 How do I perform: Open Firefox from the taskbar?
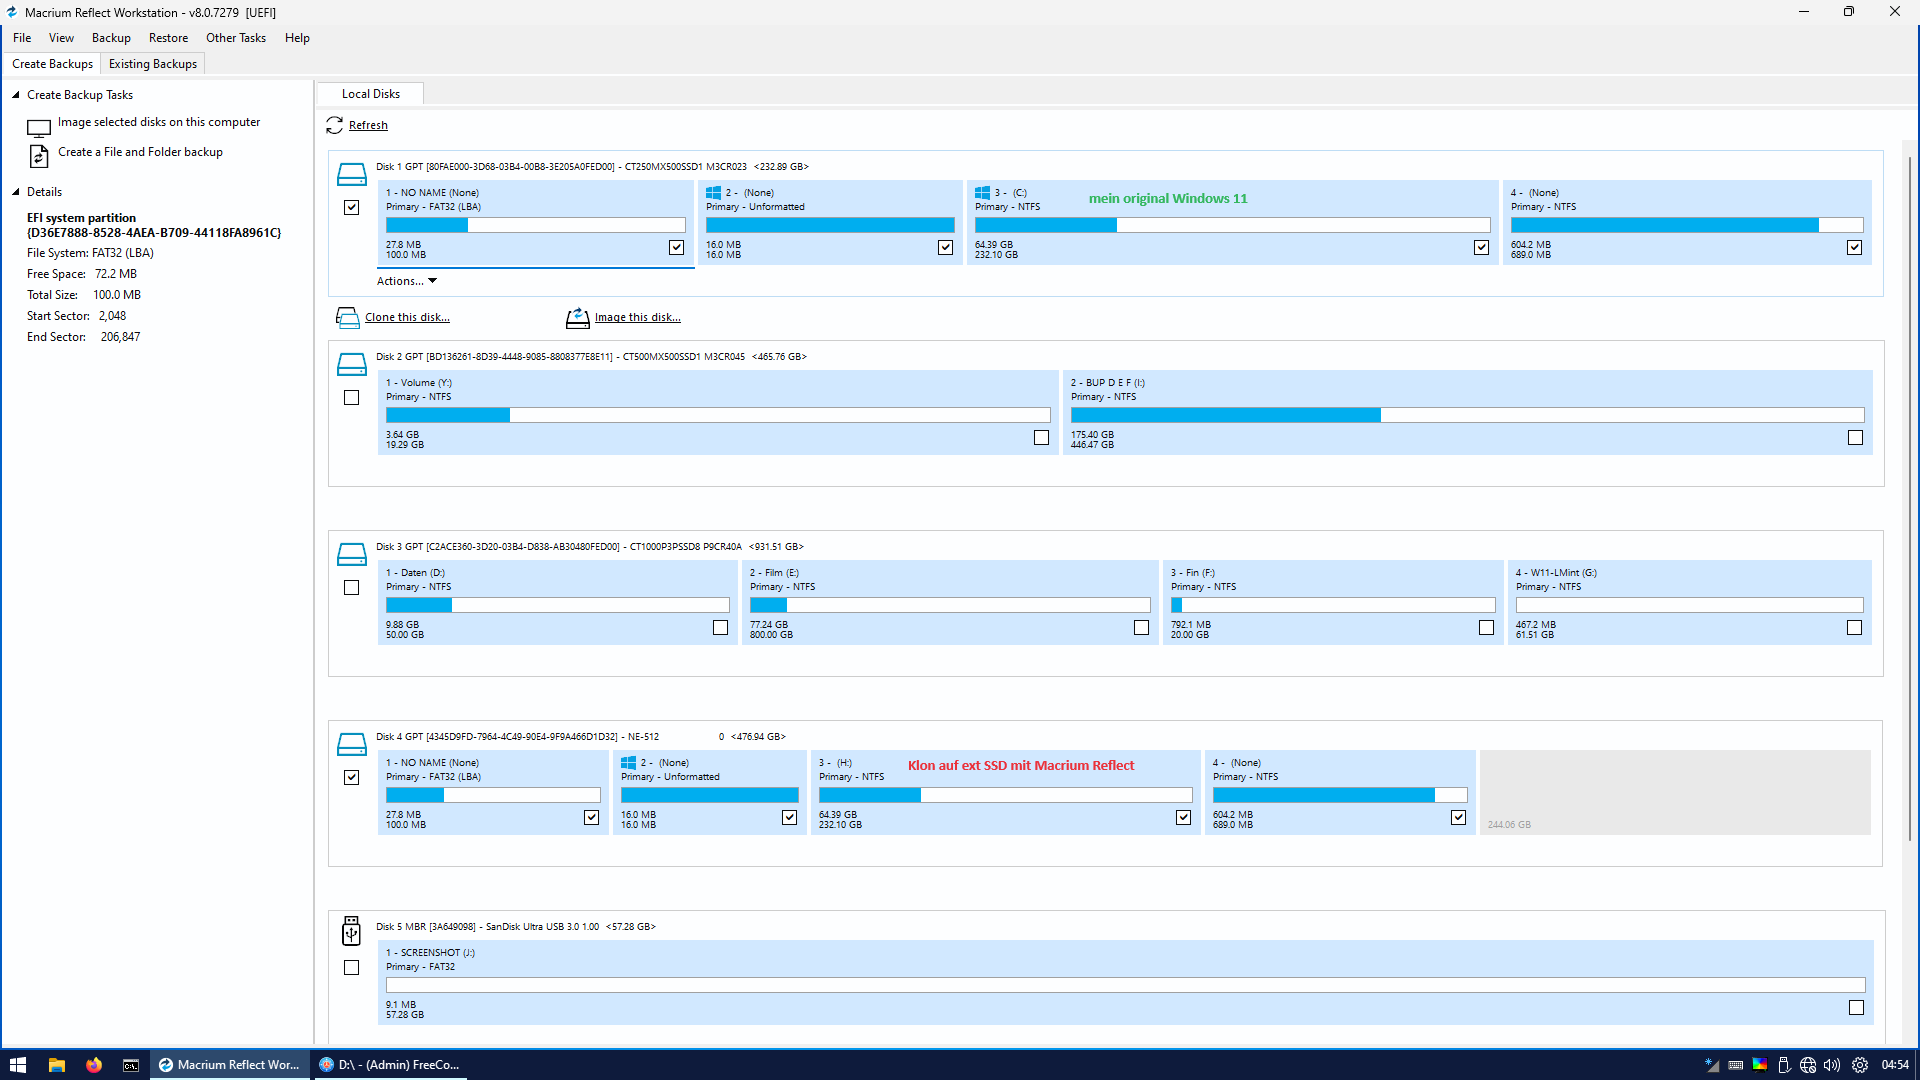coord(94,1065)
